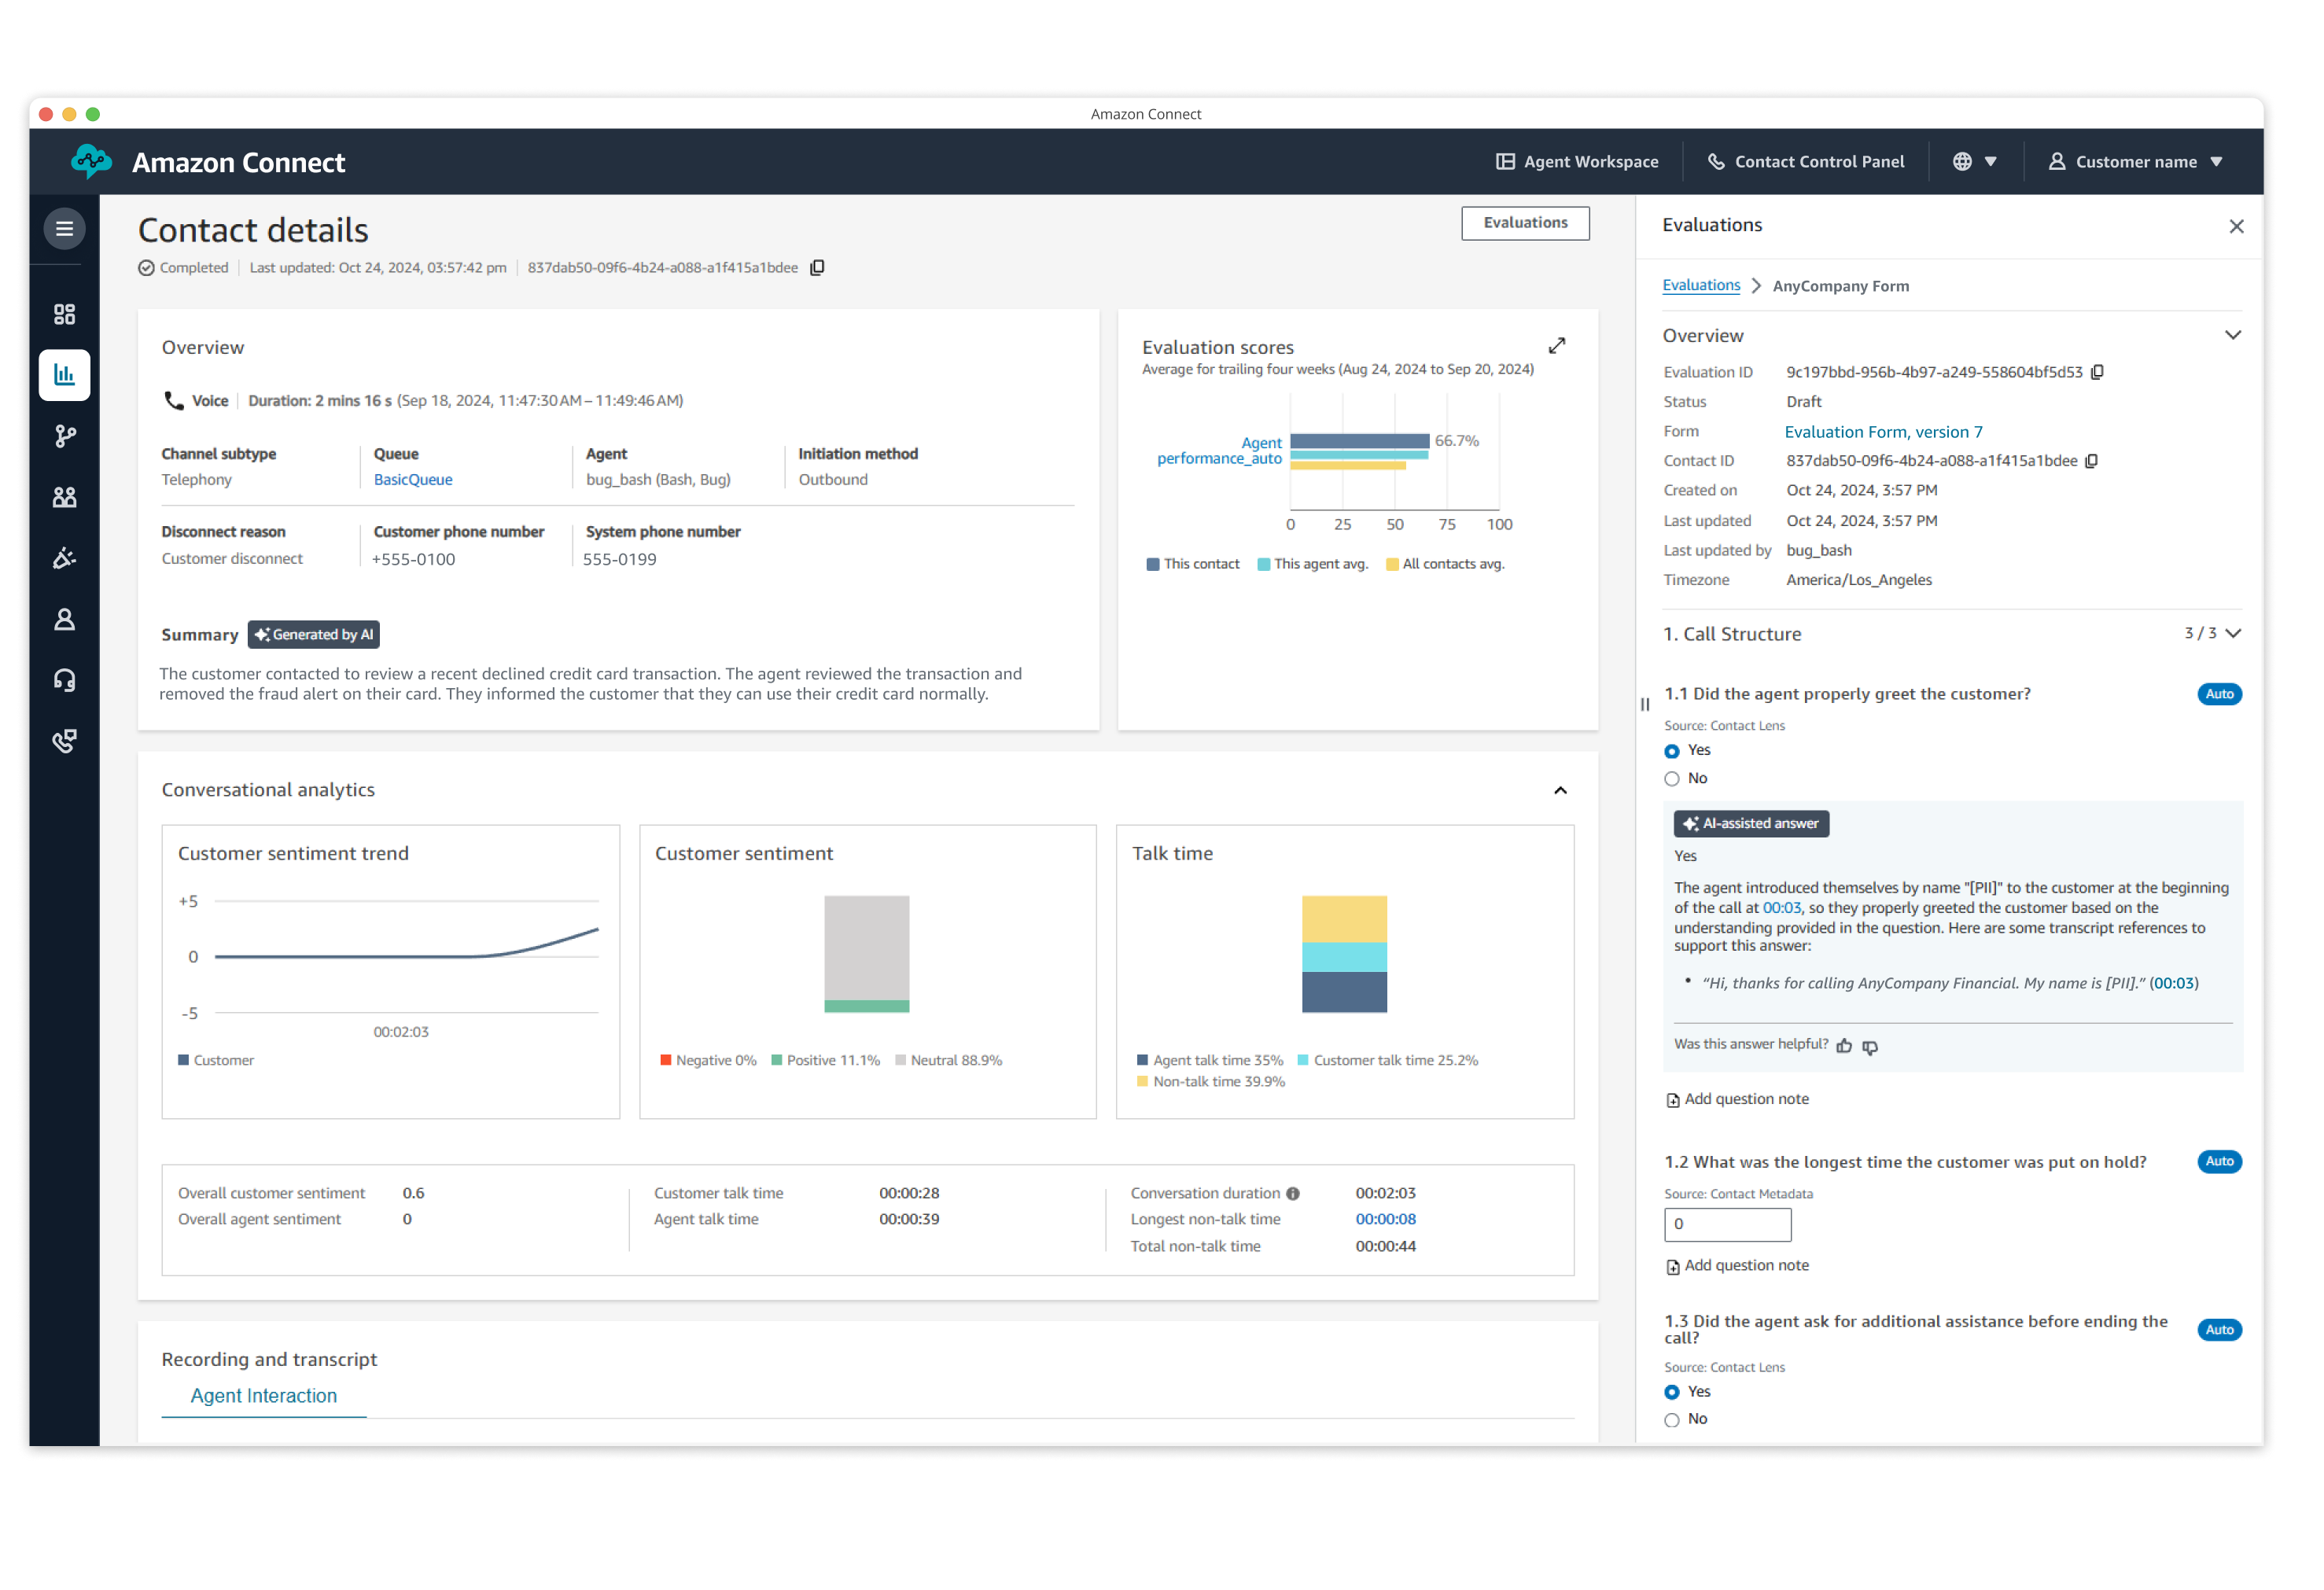Open the routing flows icon in sidebar

[64, 436]
